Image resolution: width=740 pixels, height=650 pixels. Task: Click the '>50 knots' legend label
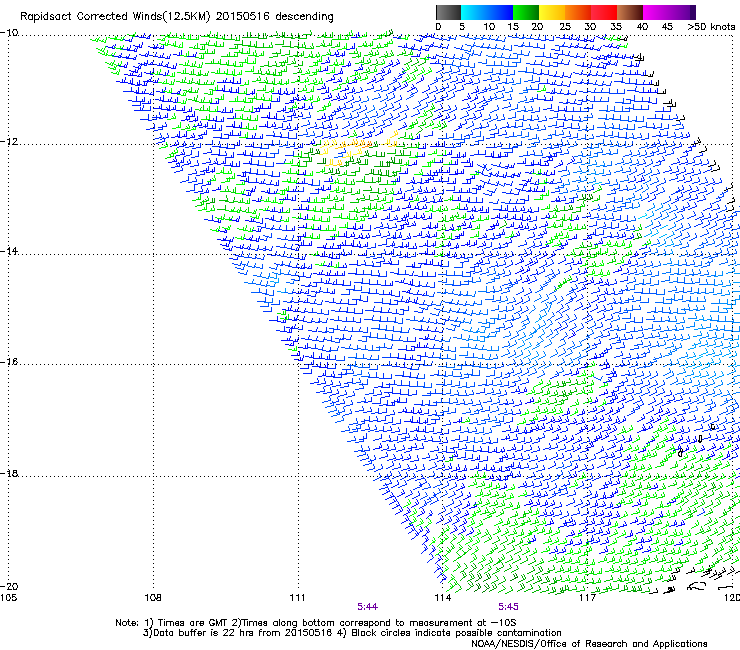711,27
